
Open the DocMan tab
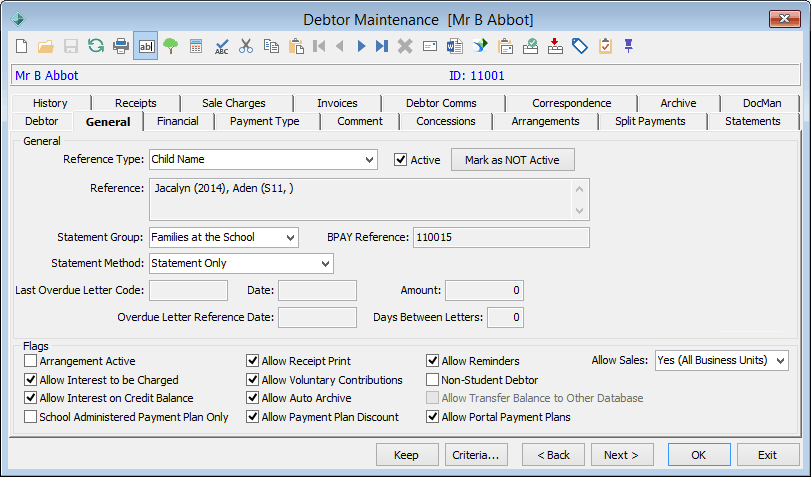coord(762,103)
